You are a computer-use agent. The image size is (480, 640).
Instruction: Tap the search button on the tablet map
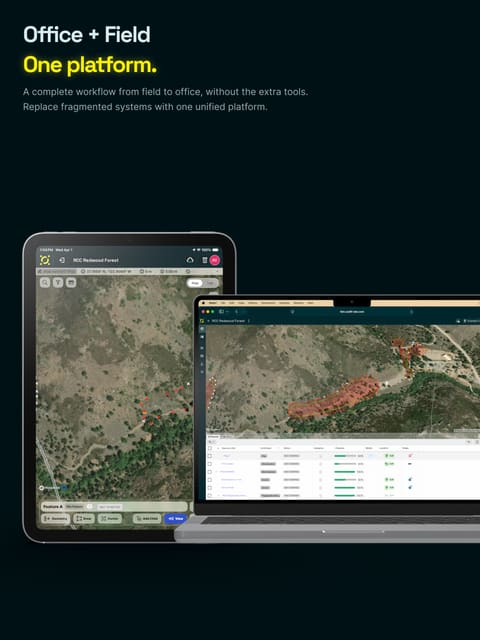coord(45,282)
